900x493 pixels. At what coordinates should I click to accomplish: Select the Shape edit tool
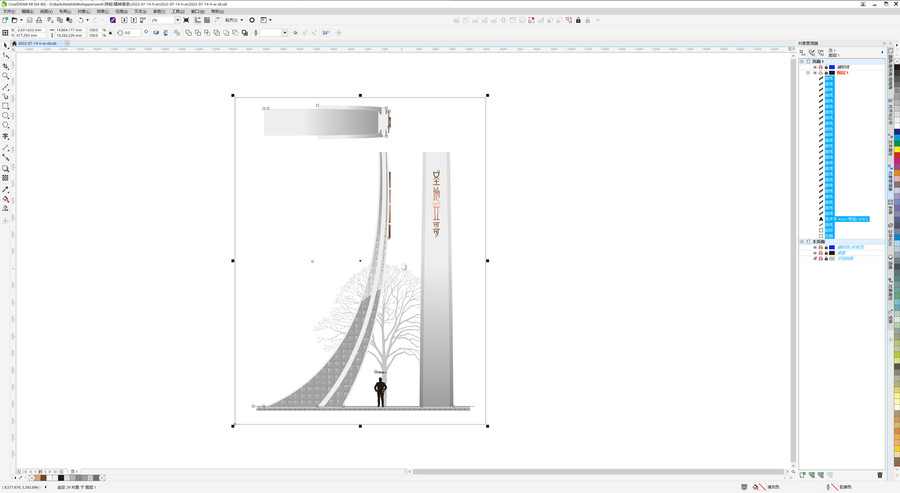(6, 56)
